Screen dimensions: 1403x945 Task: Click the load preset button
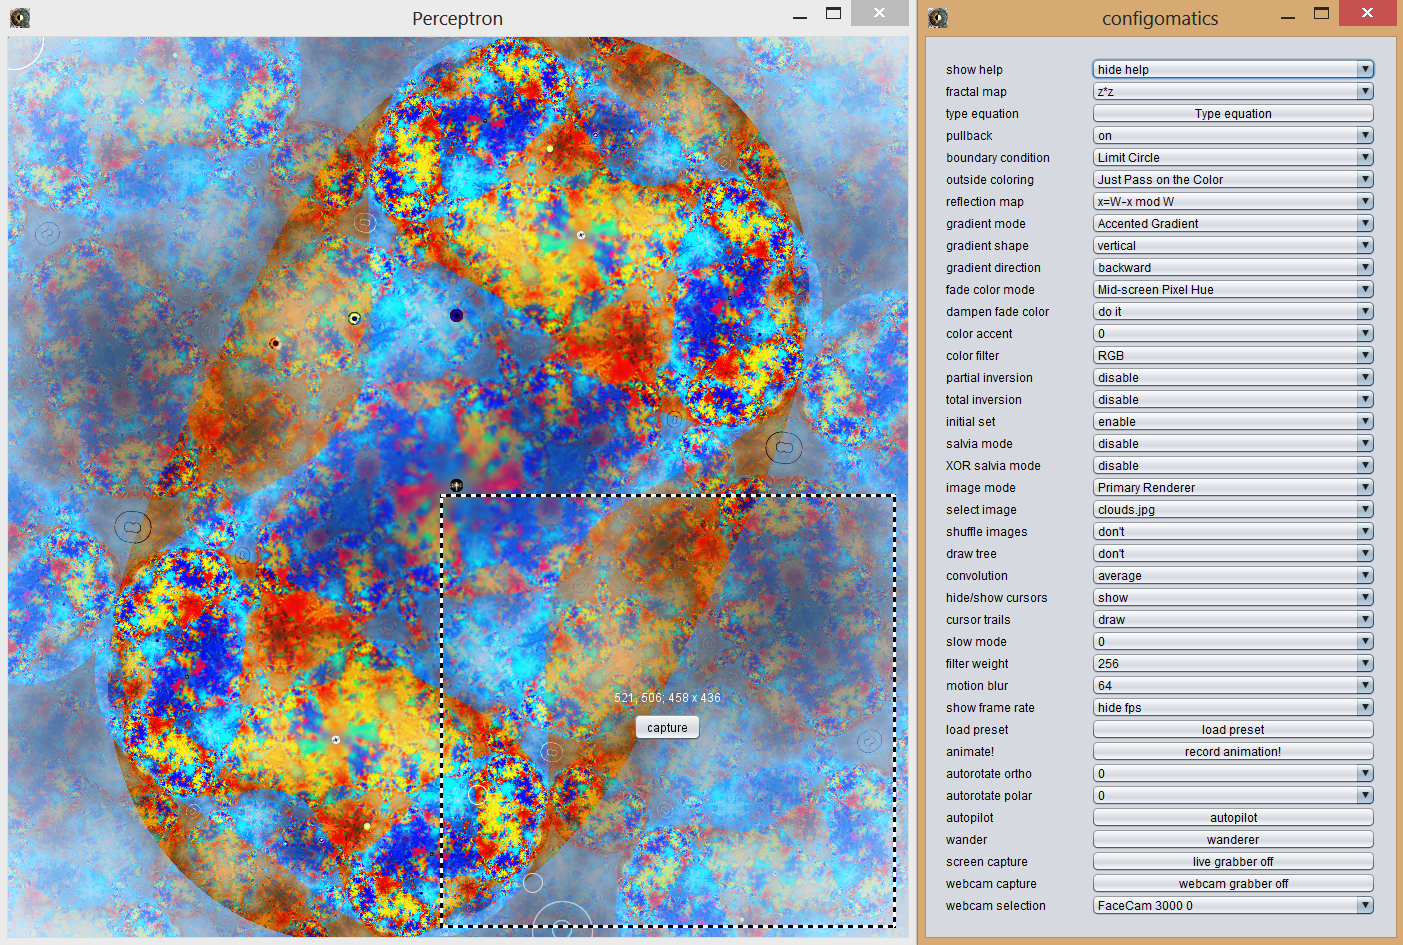tap(1233, 730)
